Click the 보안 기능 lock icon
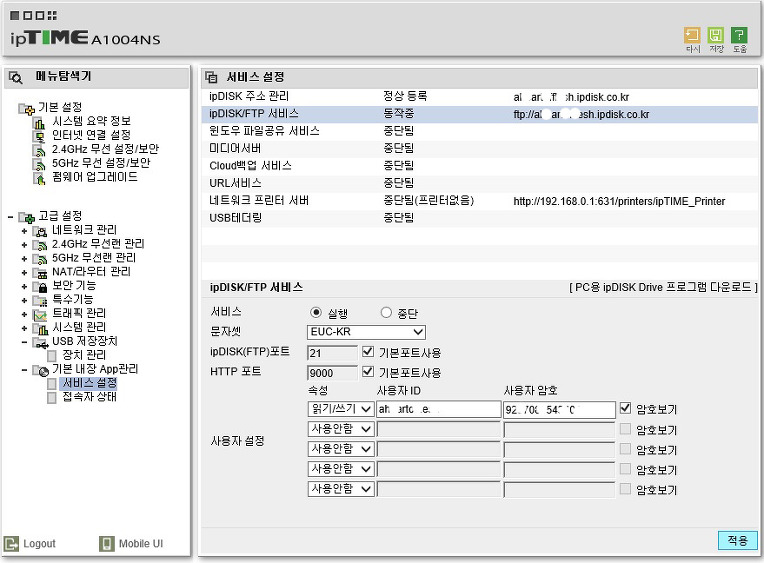 point(39,287)
